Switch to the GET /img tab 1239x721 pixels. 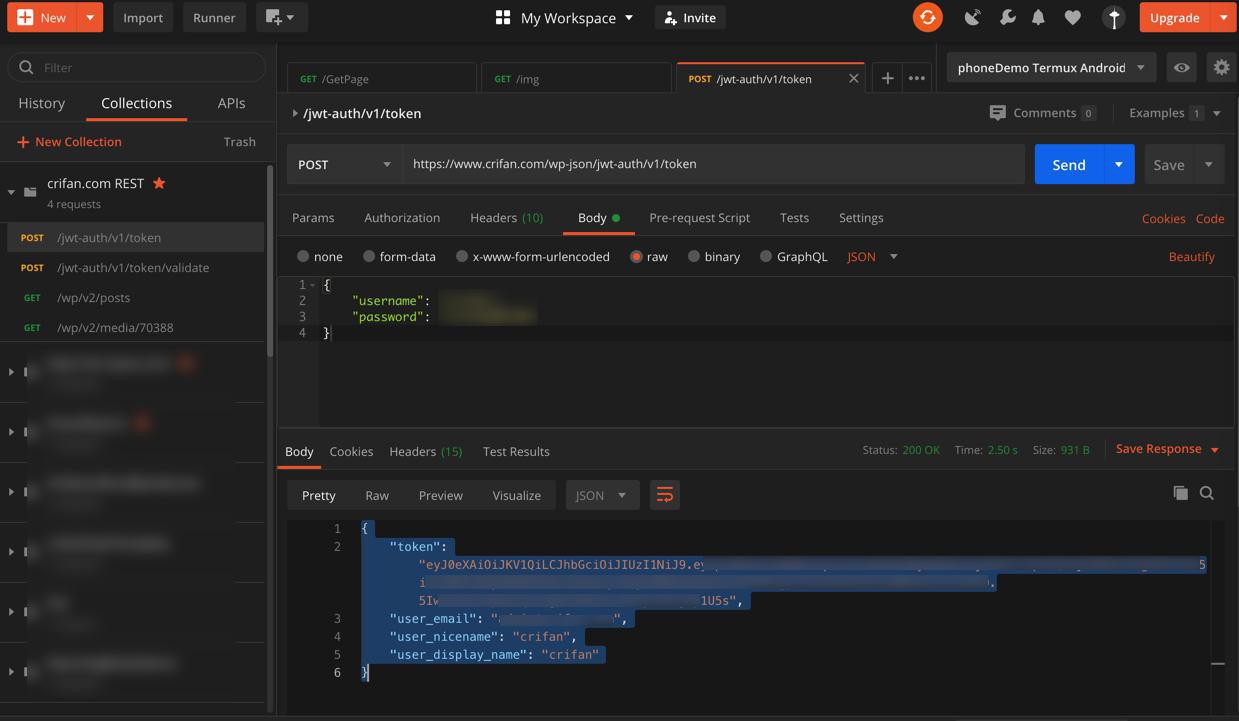click(576, 78)
